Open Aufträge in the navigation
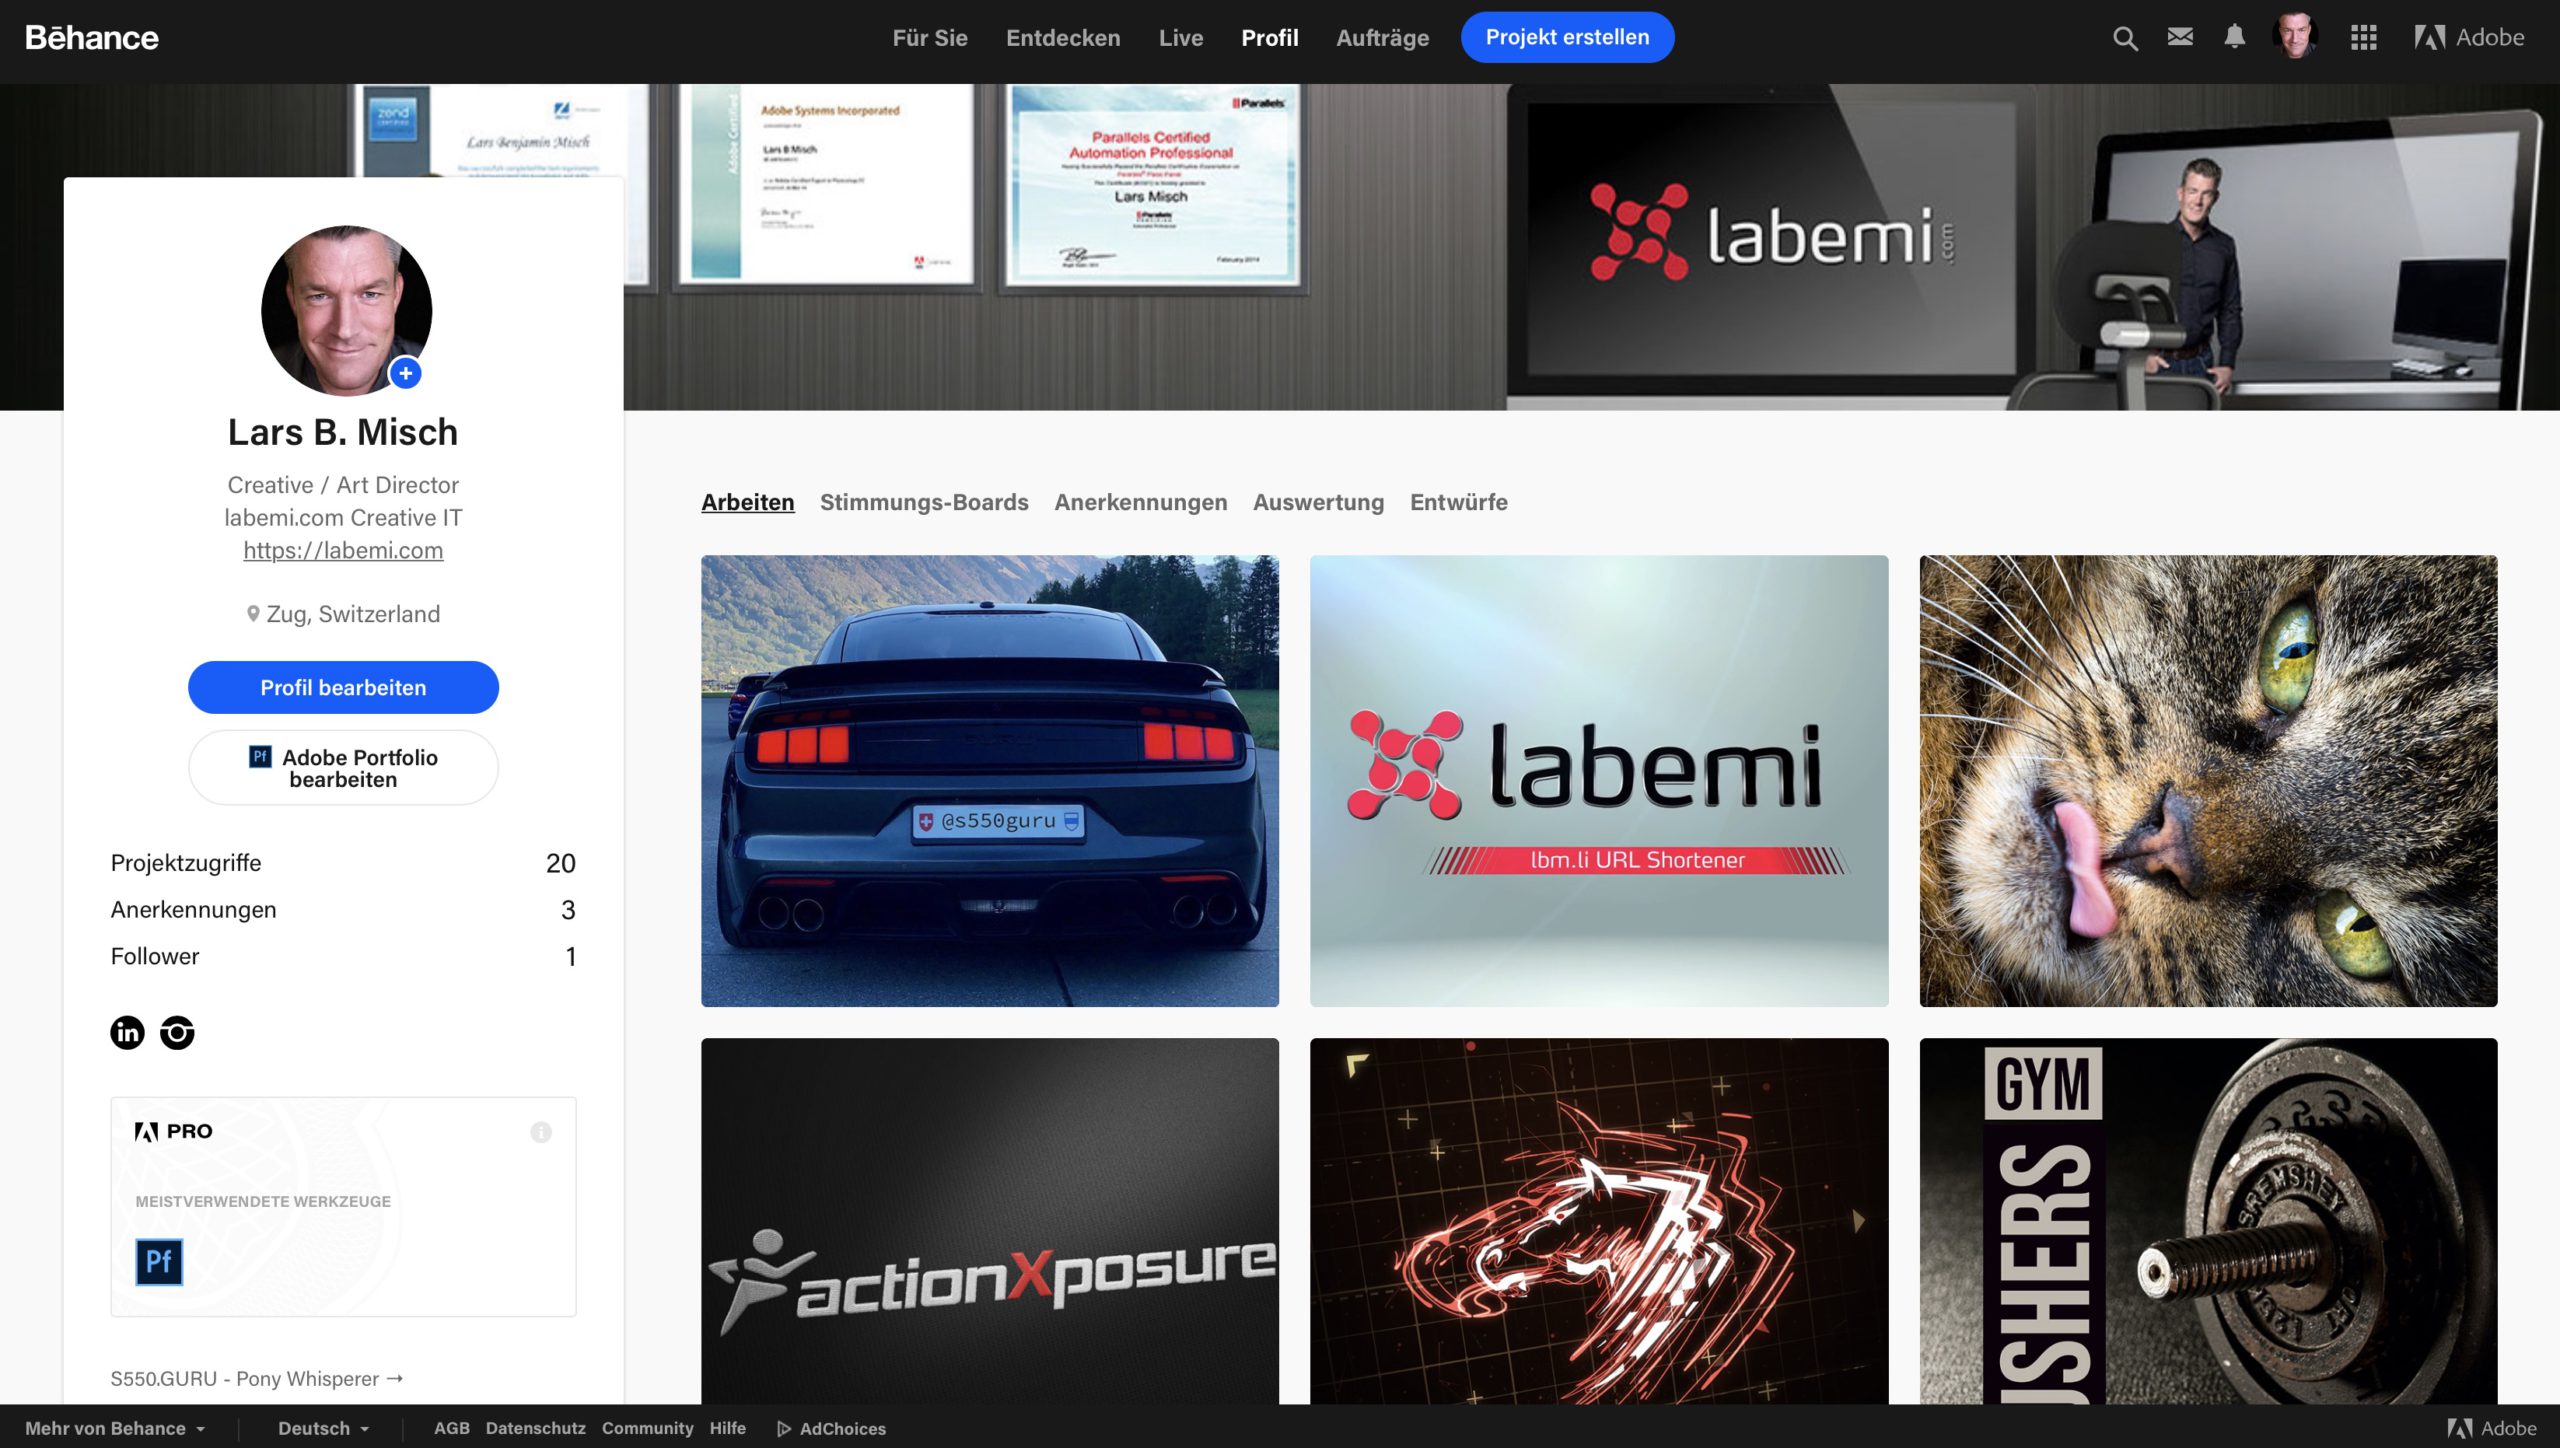Viewport: 2560px width, 1448px height. pyautogui.click(x=1383, y=38)
